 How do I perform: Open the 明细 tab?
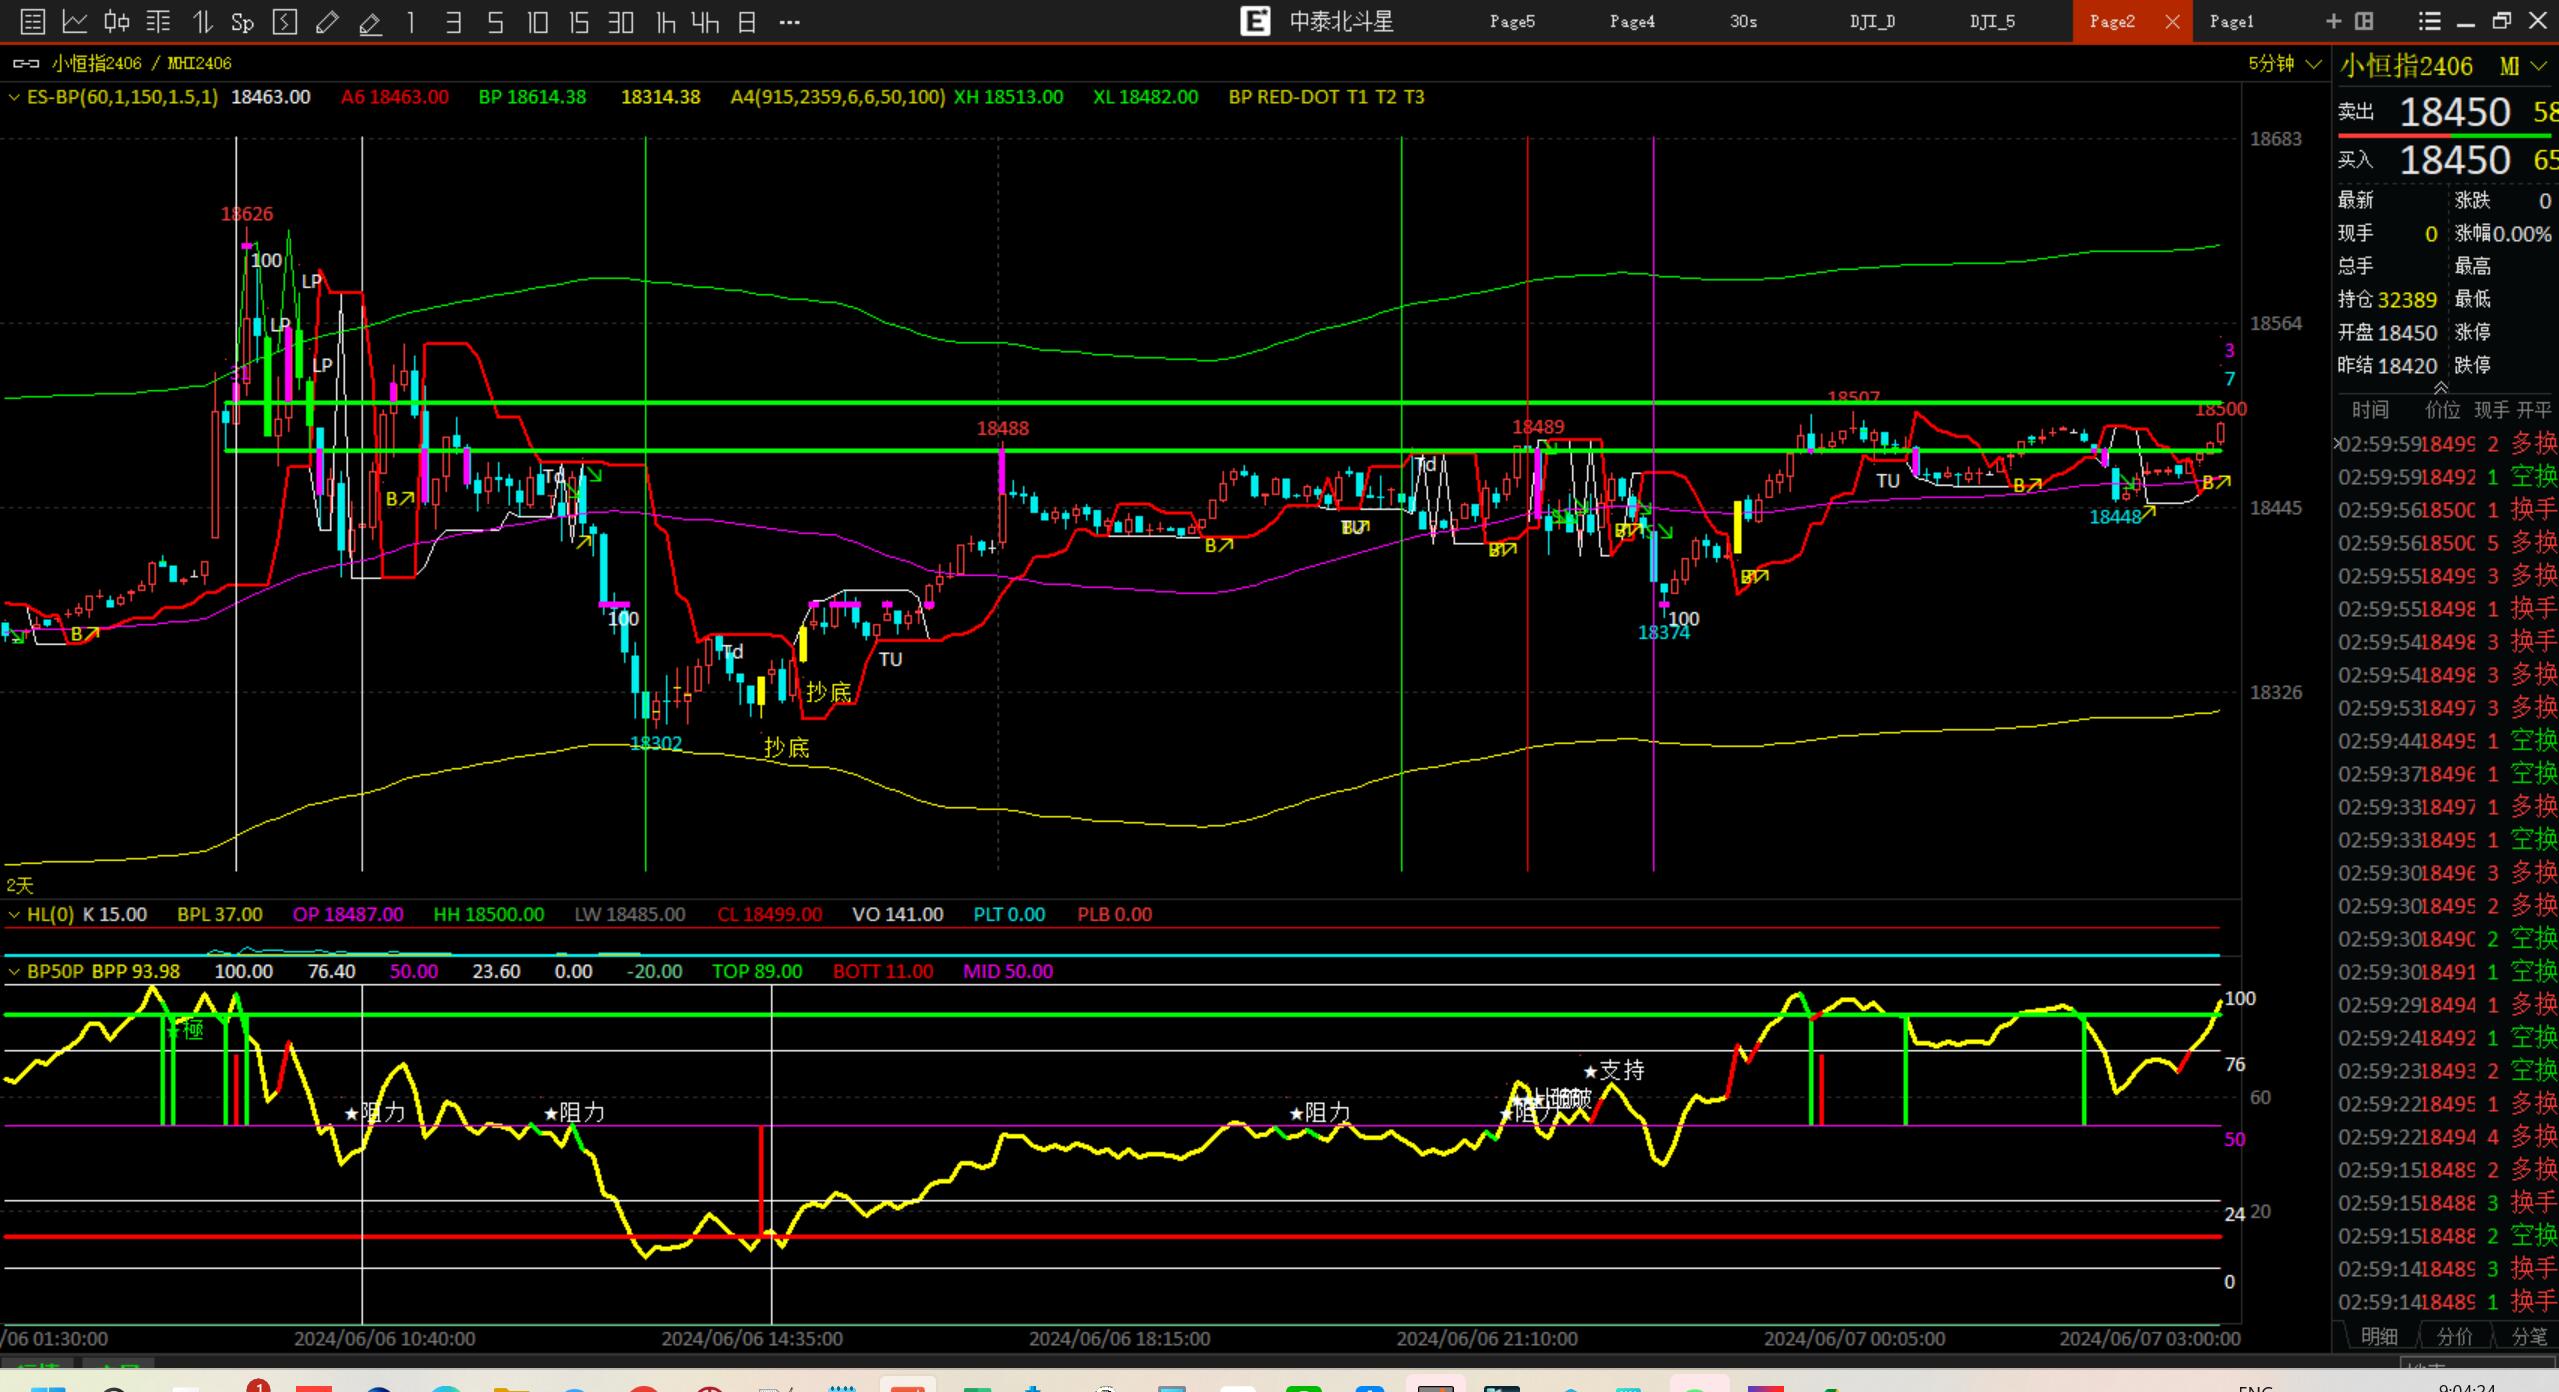pos(2379,1336)
